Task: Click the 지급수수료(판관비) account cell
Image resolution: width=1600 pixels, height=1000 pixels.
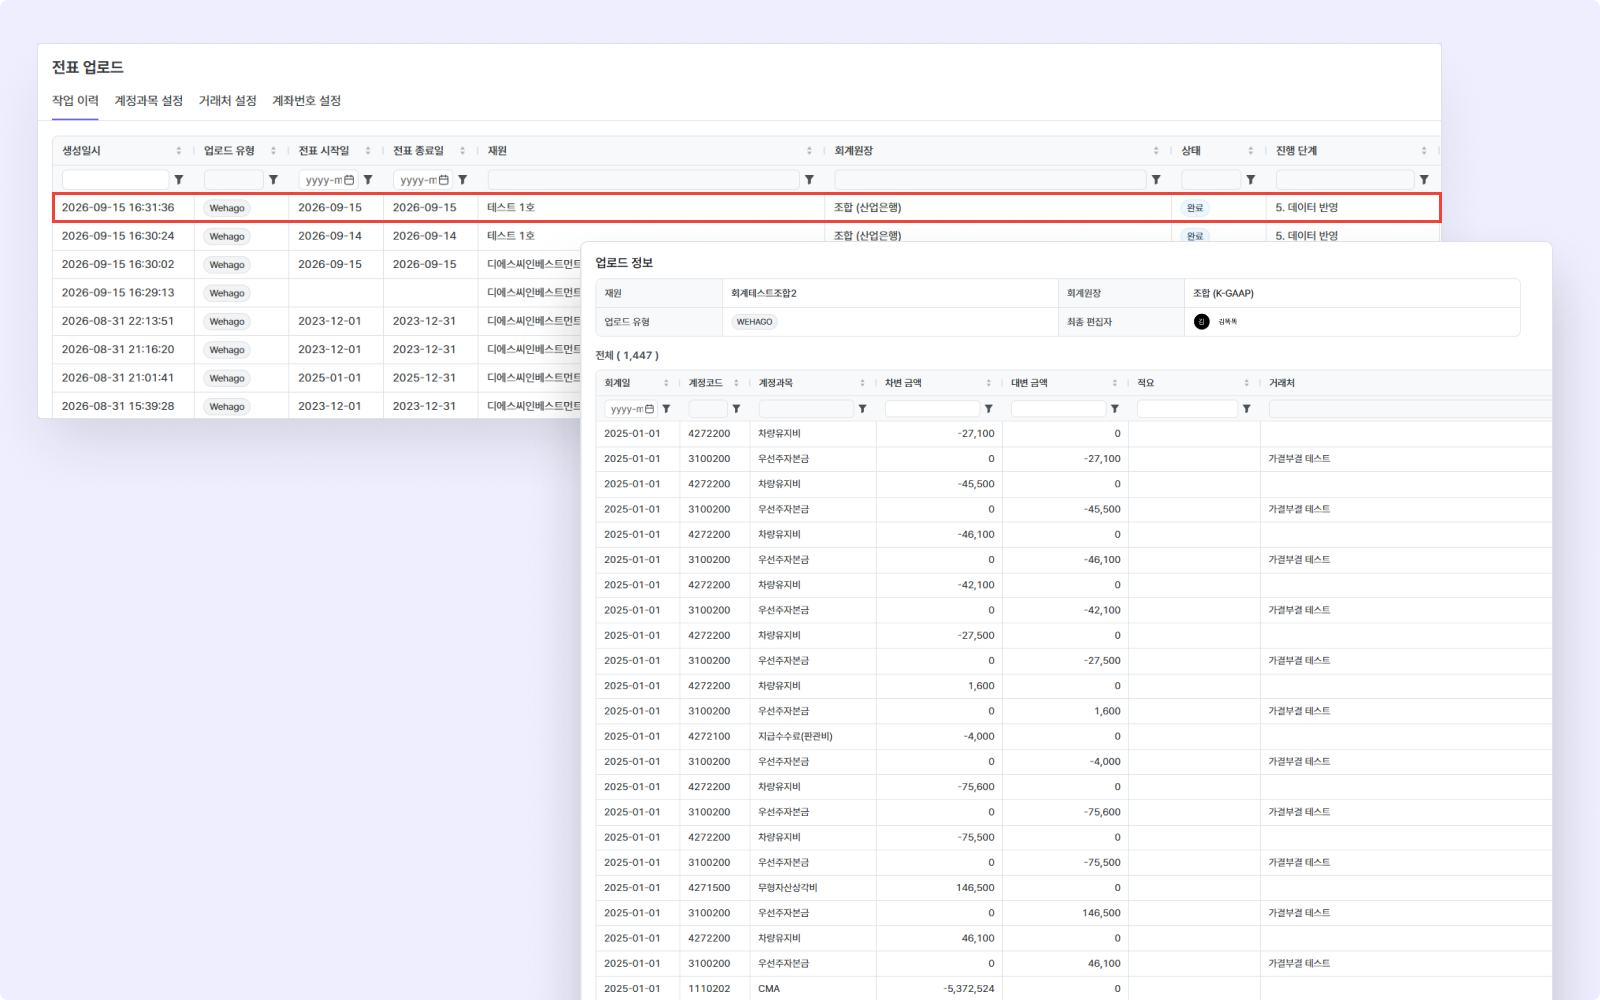Action: coord(795,737)
